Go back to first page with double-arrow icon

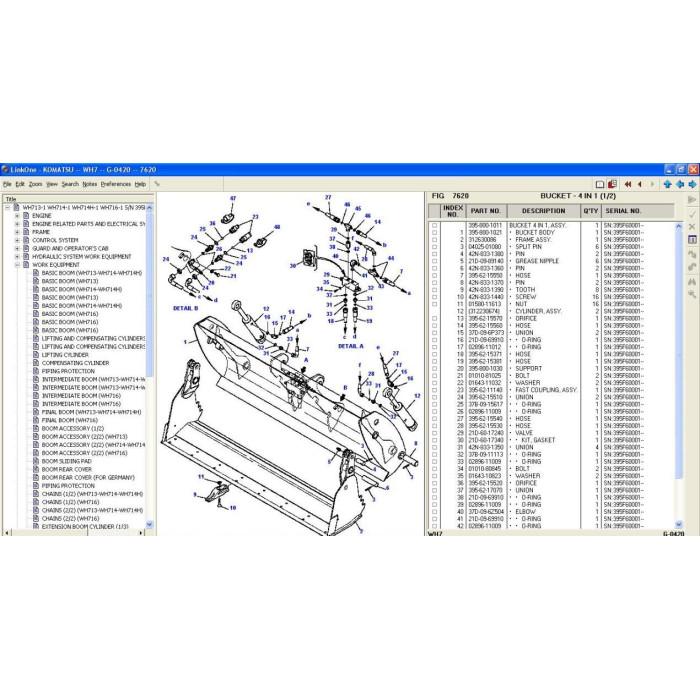628,184
